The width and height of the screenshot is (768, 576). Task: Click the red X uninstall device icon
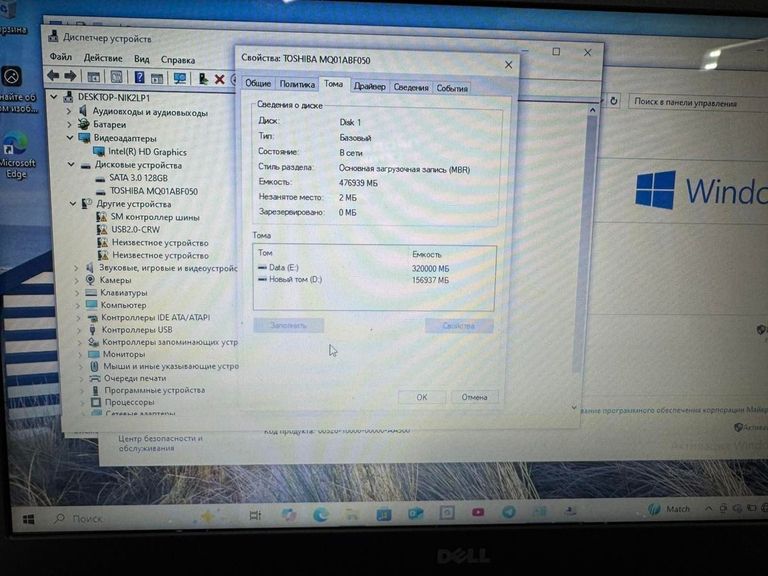click(219, 78)
